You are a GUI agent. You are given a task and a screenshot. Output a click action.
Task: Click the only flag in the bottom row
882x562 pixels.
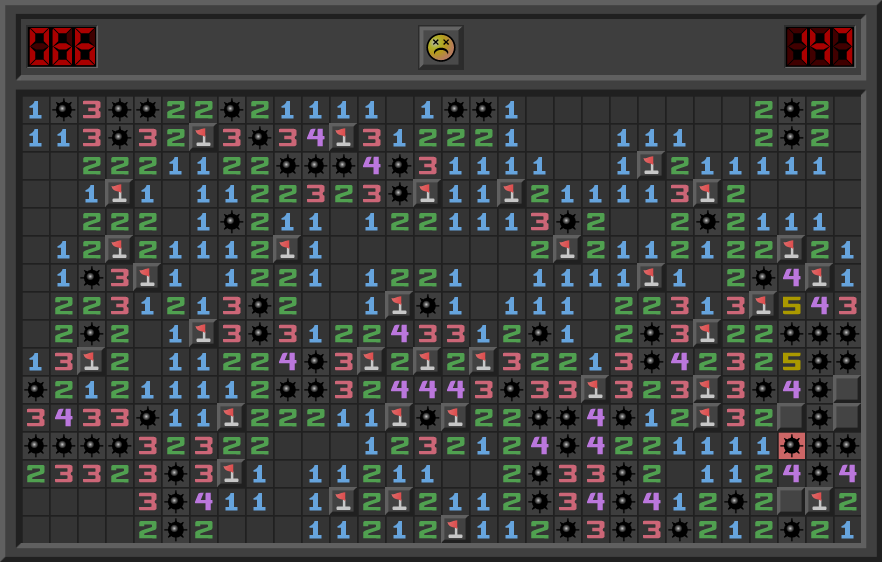coord(456,529)
